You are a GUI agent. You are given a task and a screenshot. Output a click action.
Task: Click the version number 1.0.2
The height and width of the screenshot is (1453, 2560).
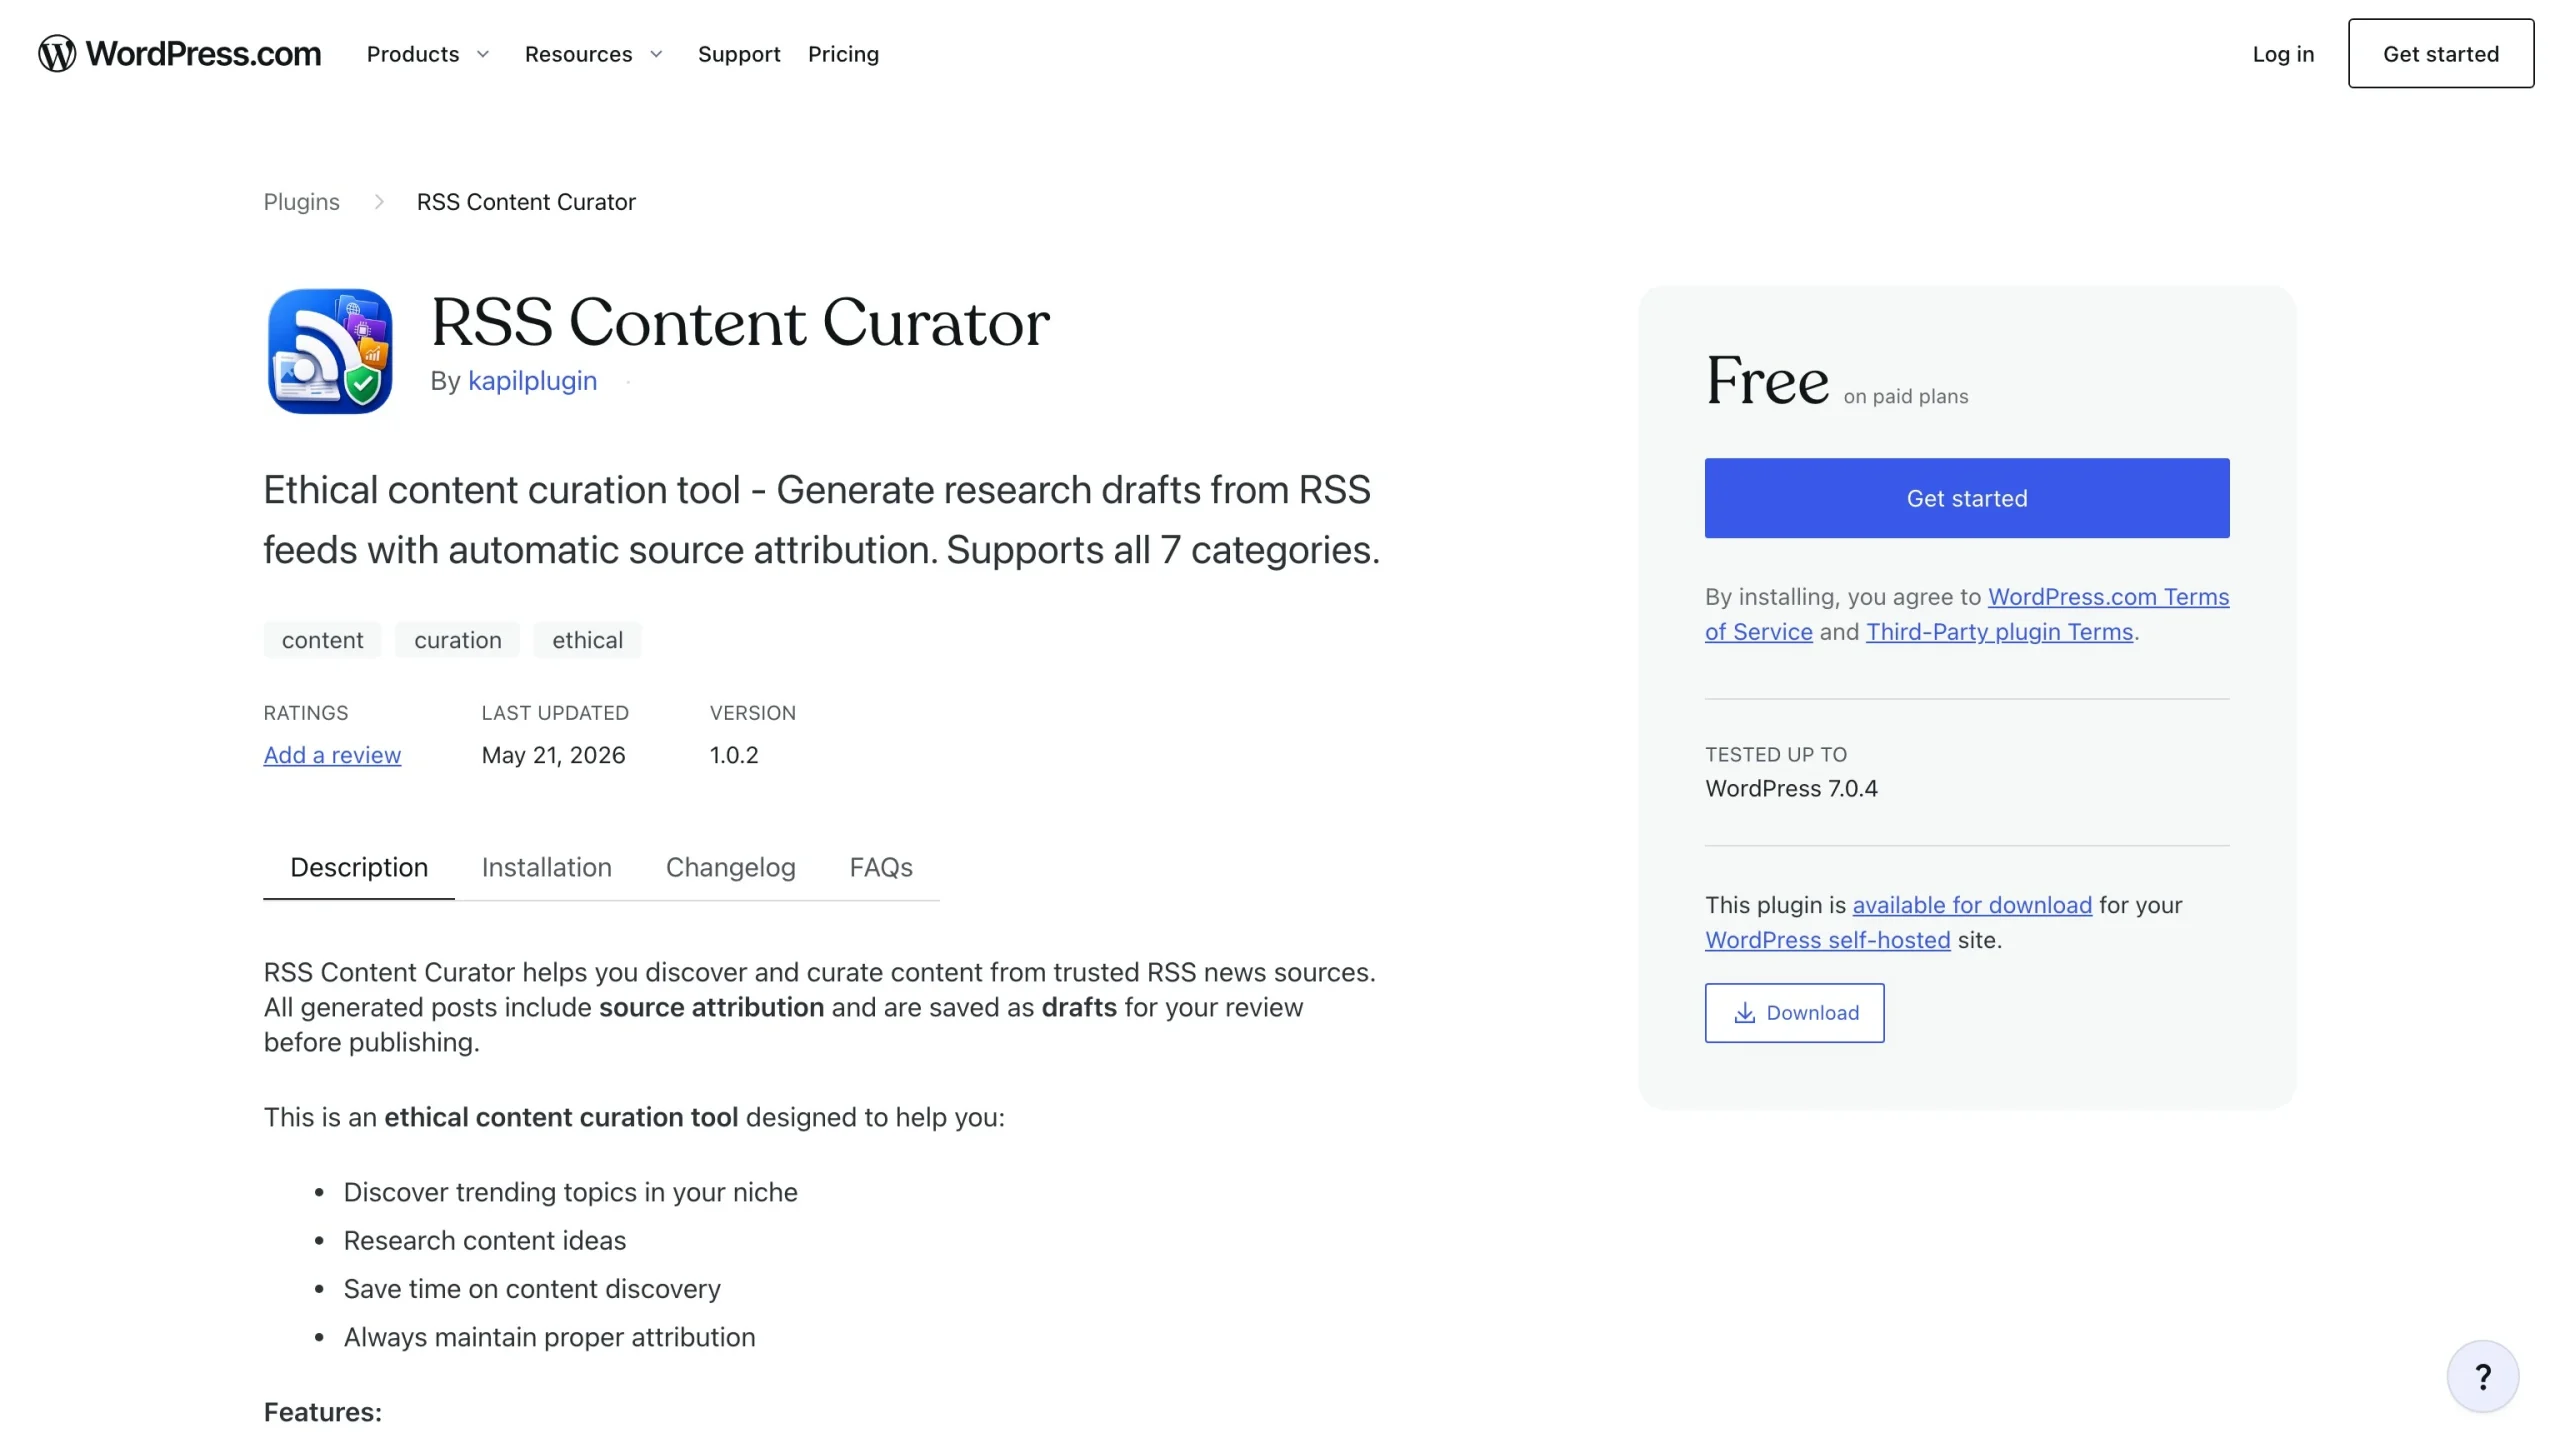click(x=734, y=755)
